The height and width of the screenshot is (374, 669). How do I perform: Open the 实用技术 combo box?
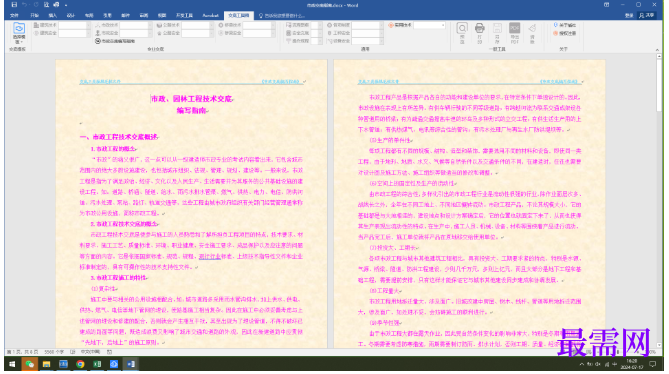coord(430,25)
